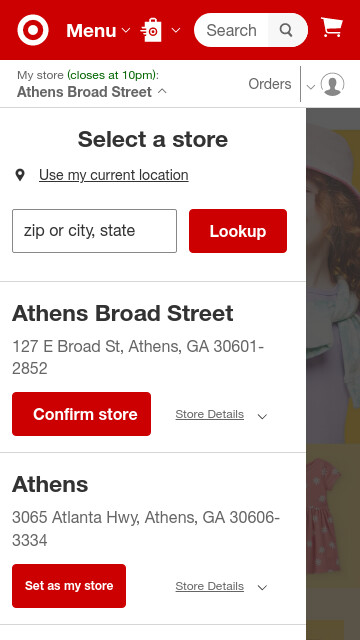
Task: Open the pickup and delivery bag icon
Action: [151, 30]
